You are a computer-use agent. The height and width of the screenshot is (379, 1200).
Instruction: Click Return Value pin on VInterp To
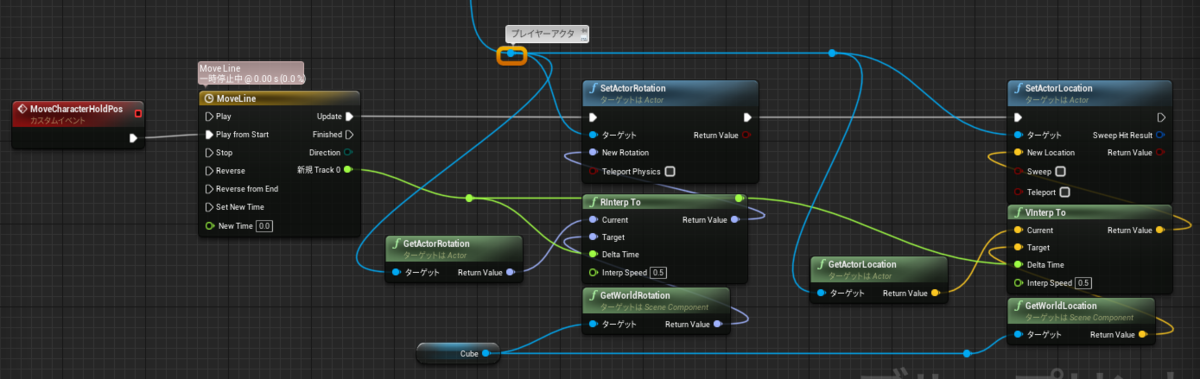(x=1160, y=230)
